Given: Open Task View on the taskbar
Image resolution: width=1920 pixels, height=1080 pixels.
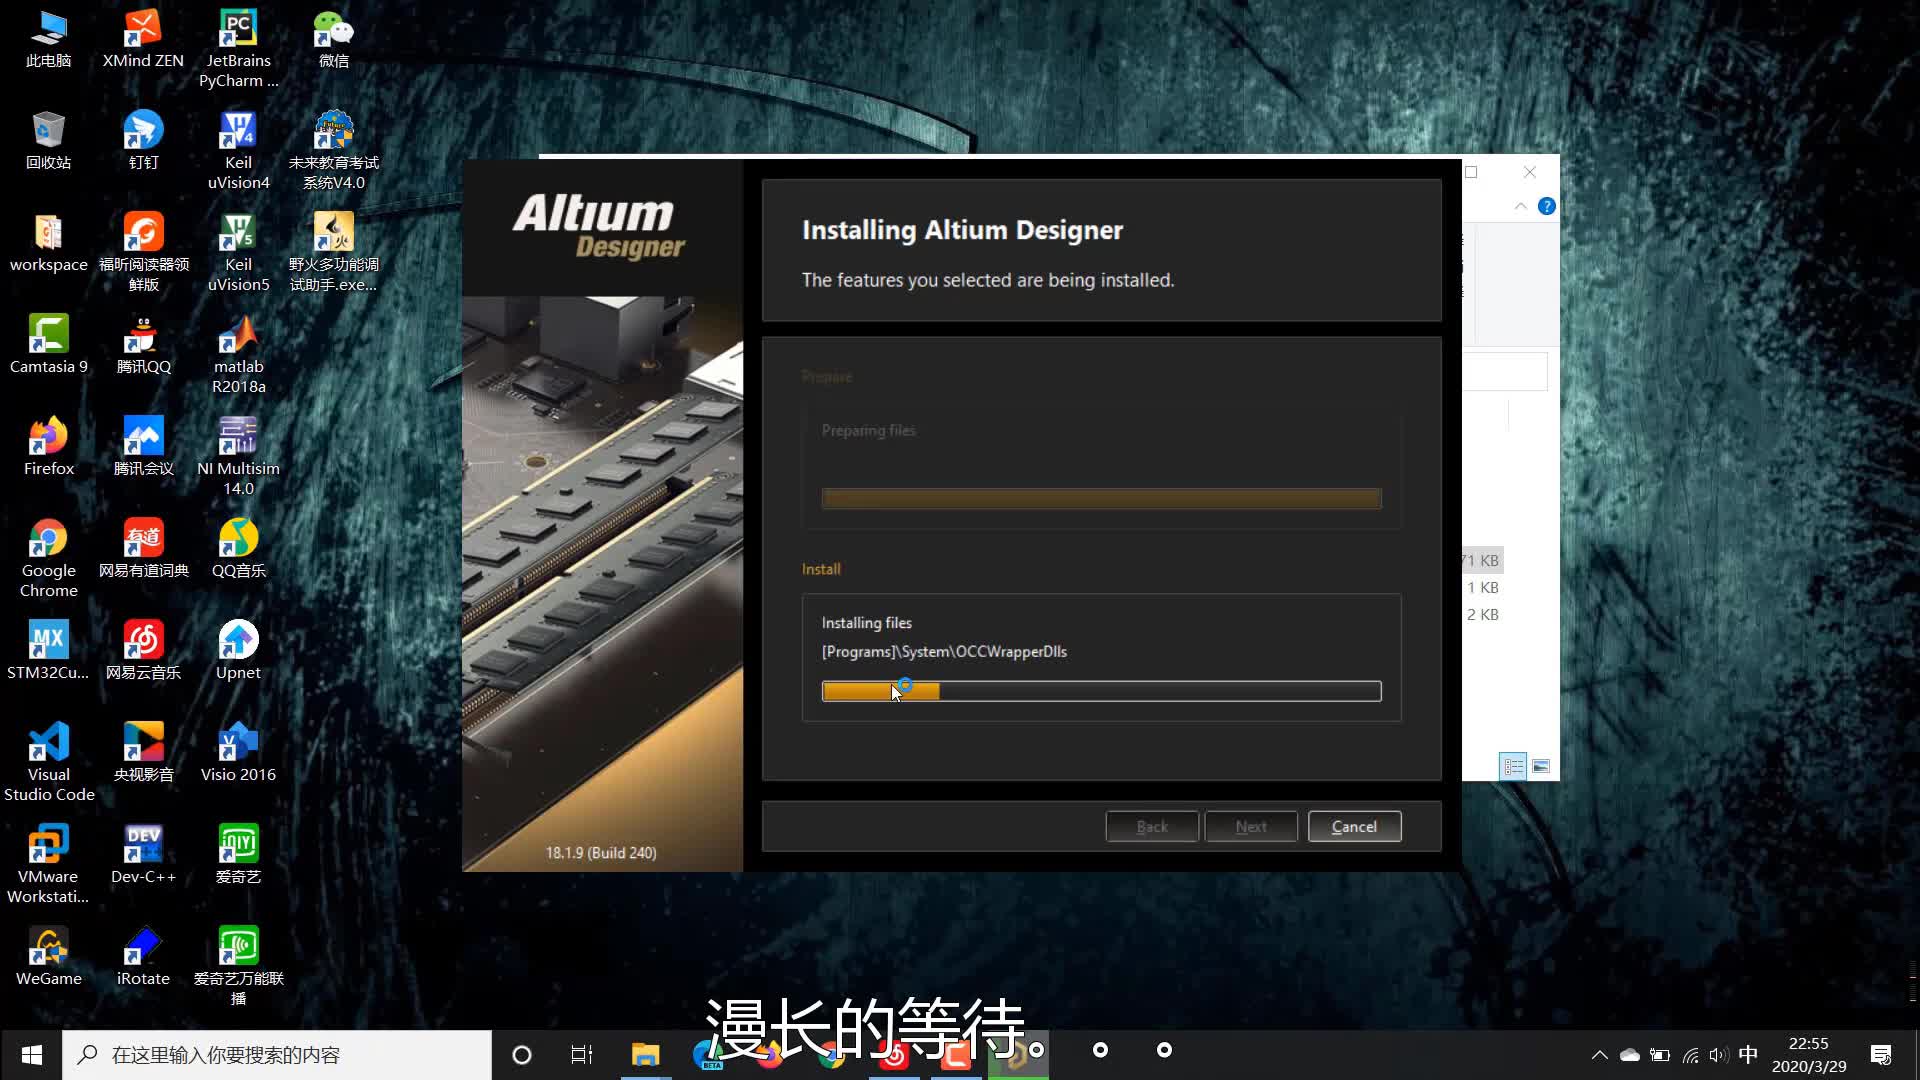Looking at the screenshot, I should point(582,1055).
